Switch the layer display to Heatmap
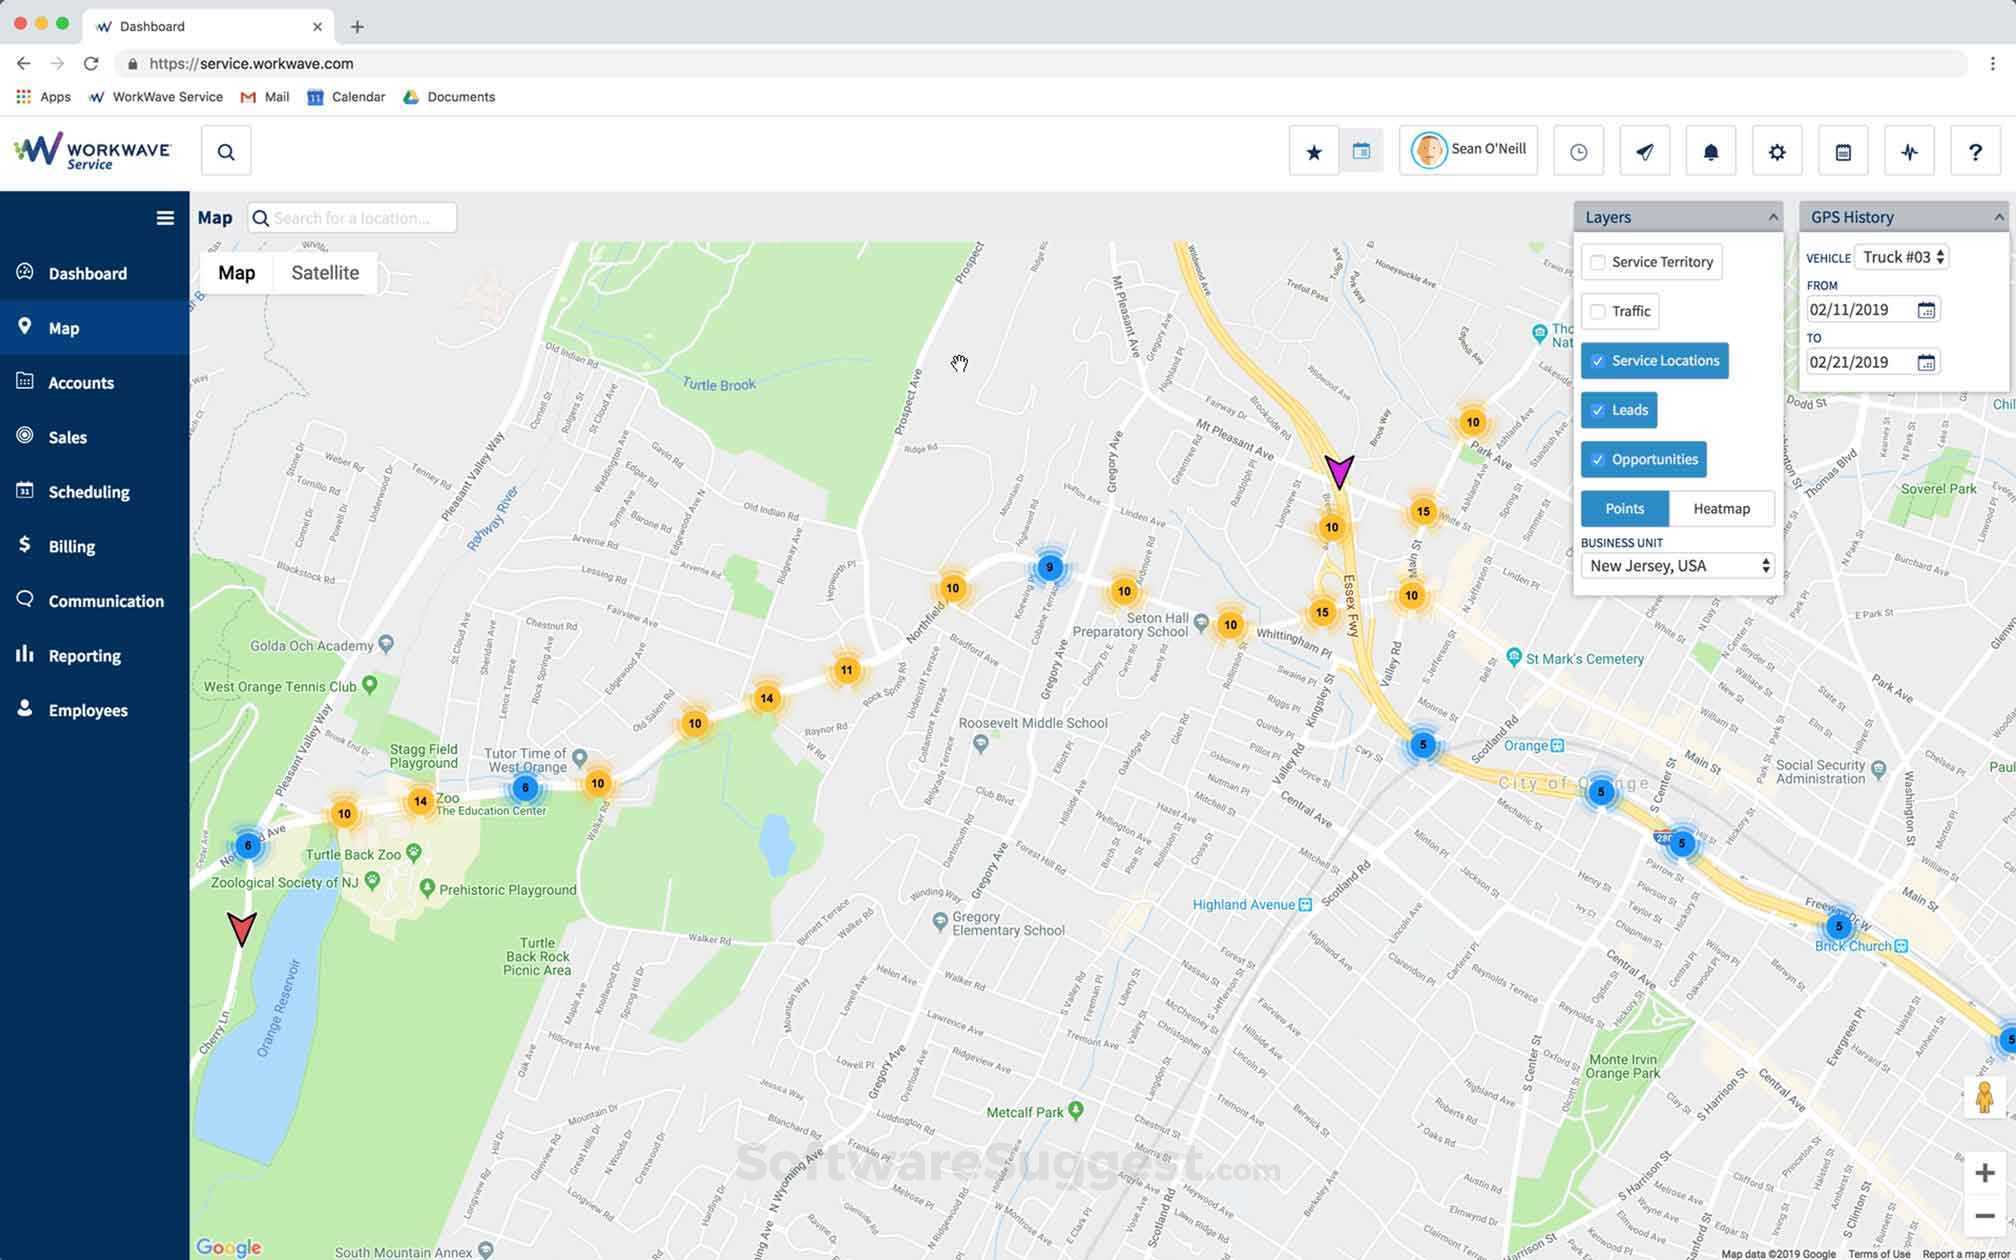The image size is (2016, 1260). click(x=1722, y=508)
